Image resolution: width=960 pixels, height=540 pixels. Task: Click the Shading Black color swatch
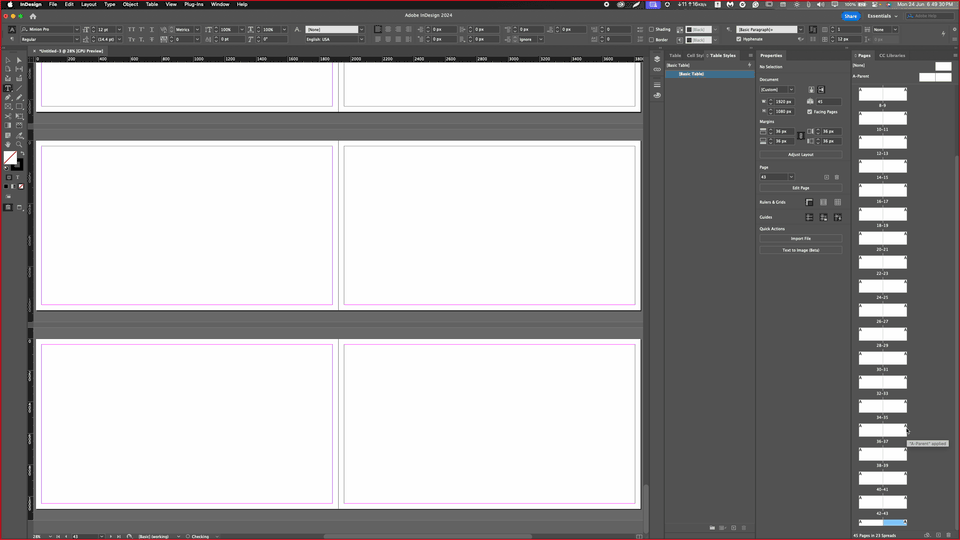pos(698,29)
